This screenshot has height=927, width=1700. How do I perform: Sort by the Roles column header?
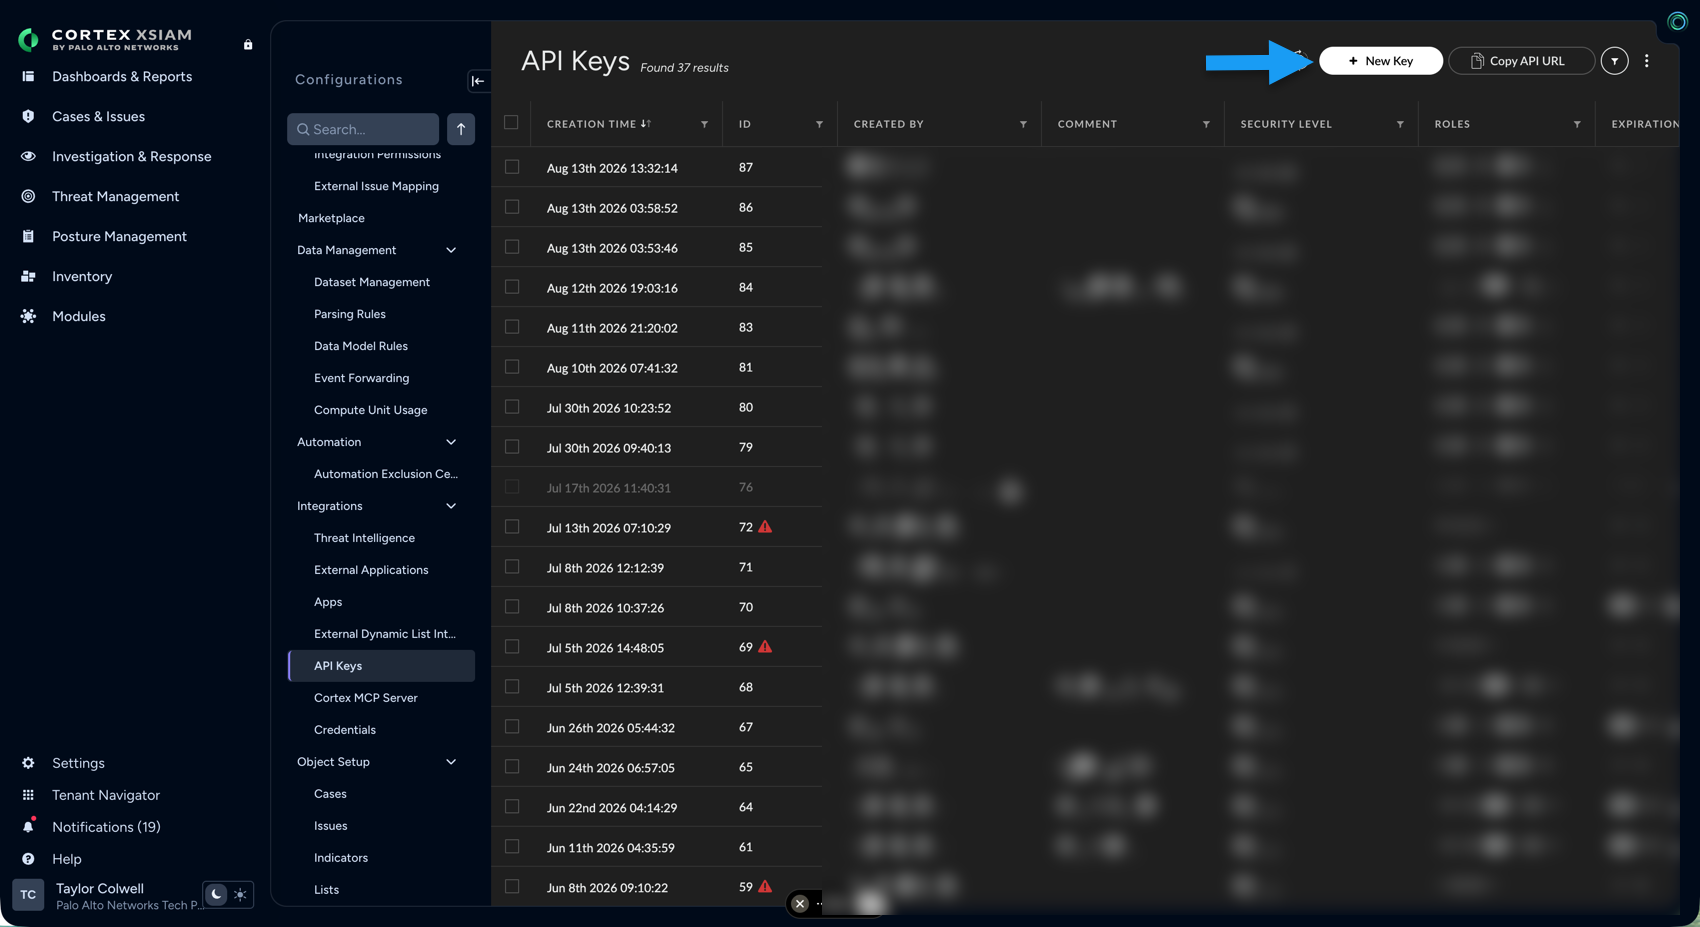pos(1452,124)
